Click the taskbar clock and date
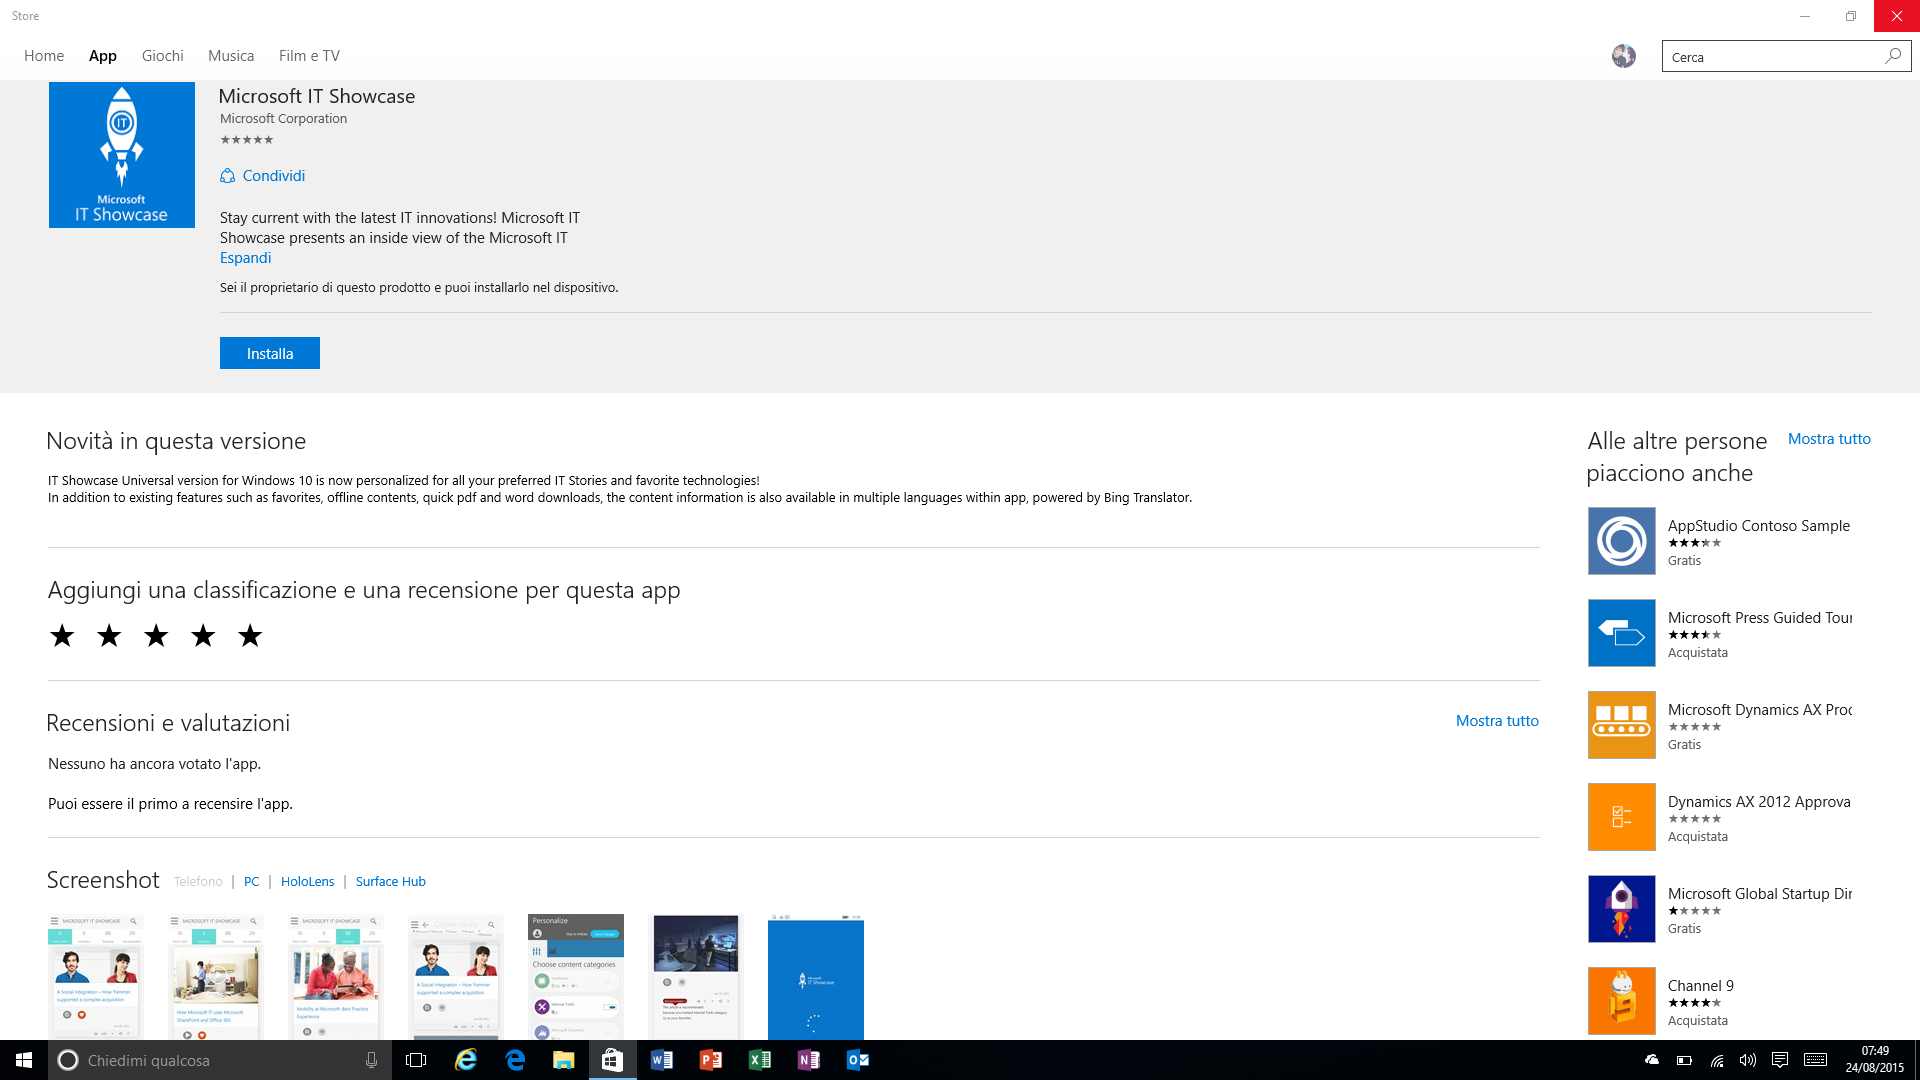The height and width of the screenshot is (1080, 1920). pos(1875,1060)
